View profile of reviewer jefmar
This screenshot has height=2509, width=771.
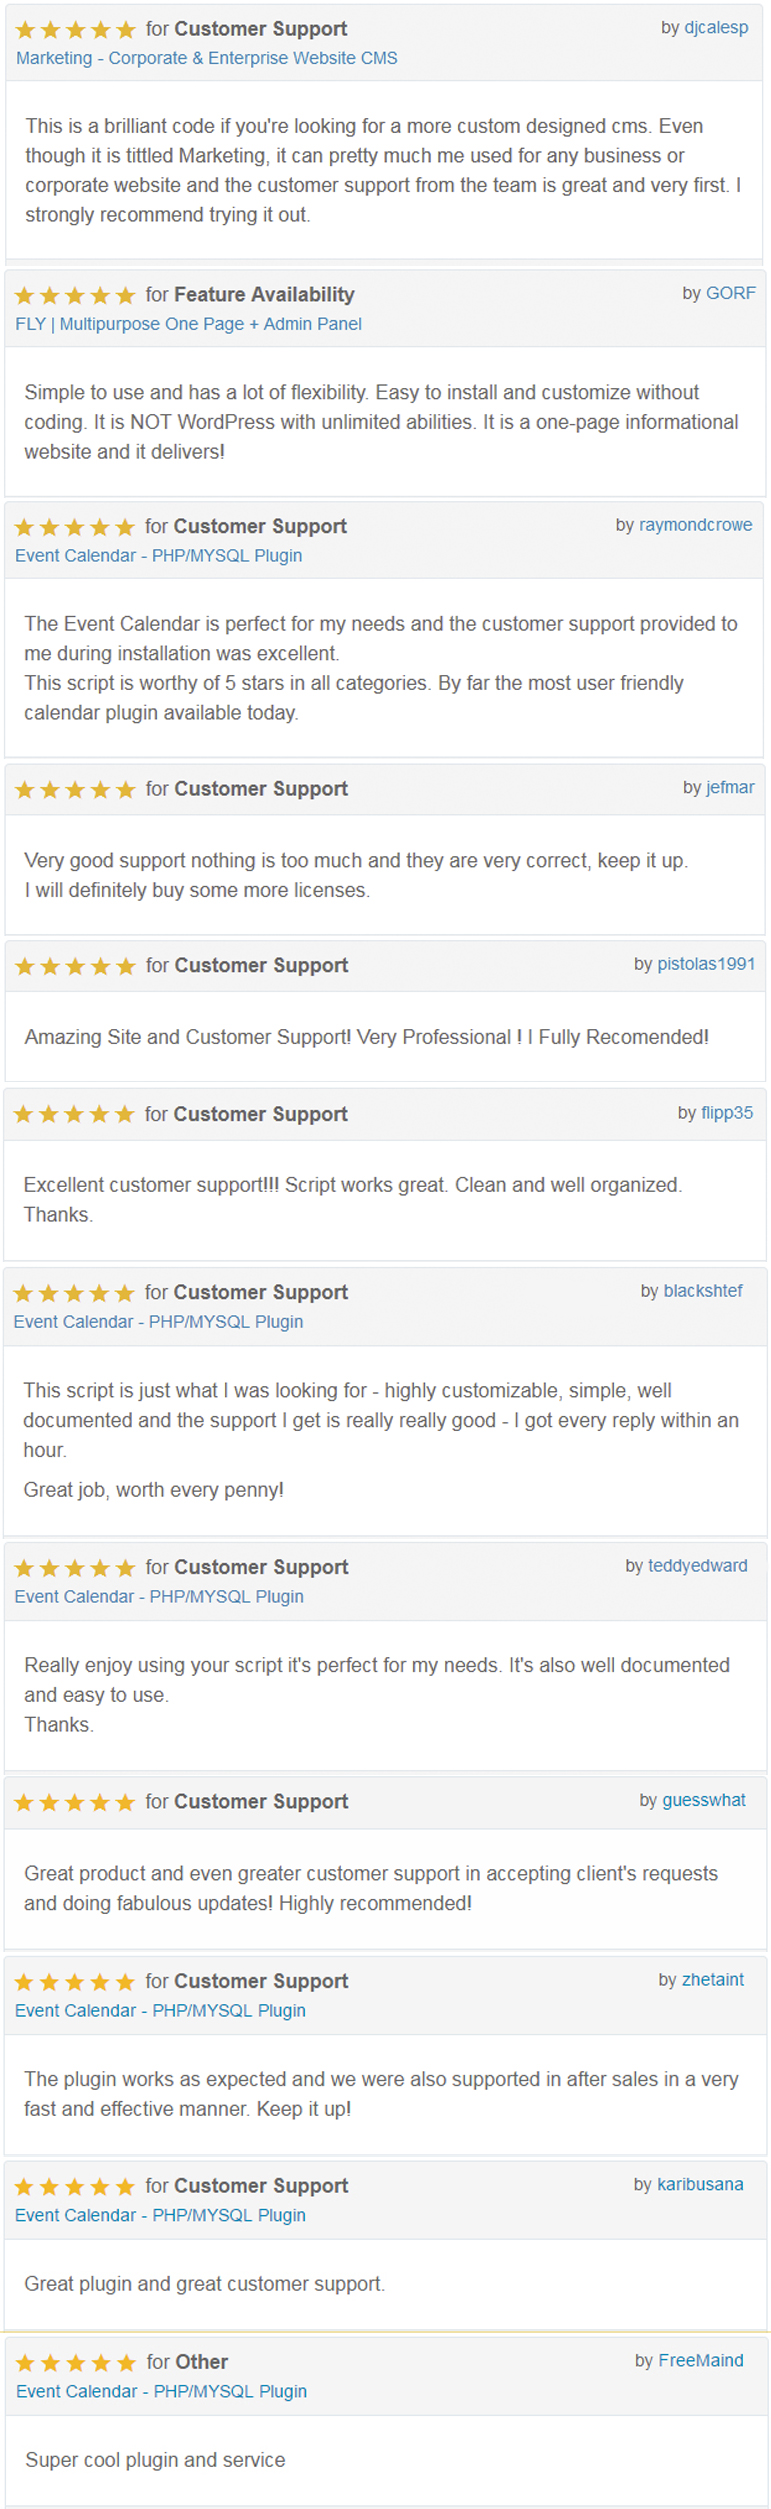(x=730, y=788)
